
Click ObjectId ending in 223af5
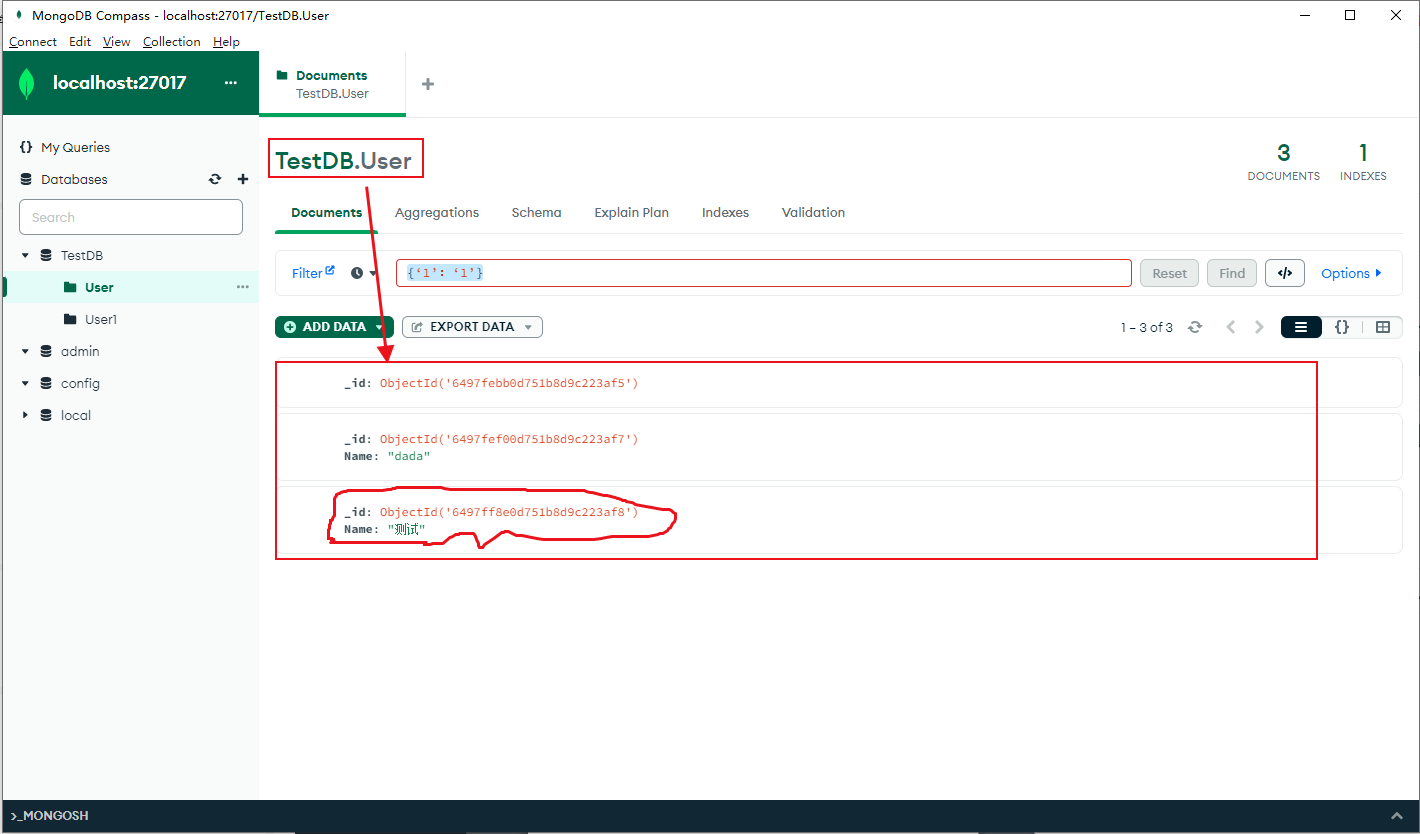coord(509,383)
